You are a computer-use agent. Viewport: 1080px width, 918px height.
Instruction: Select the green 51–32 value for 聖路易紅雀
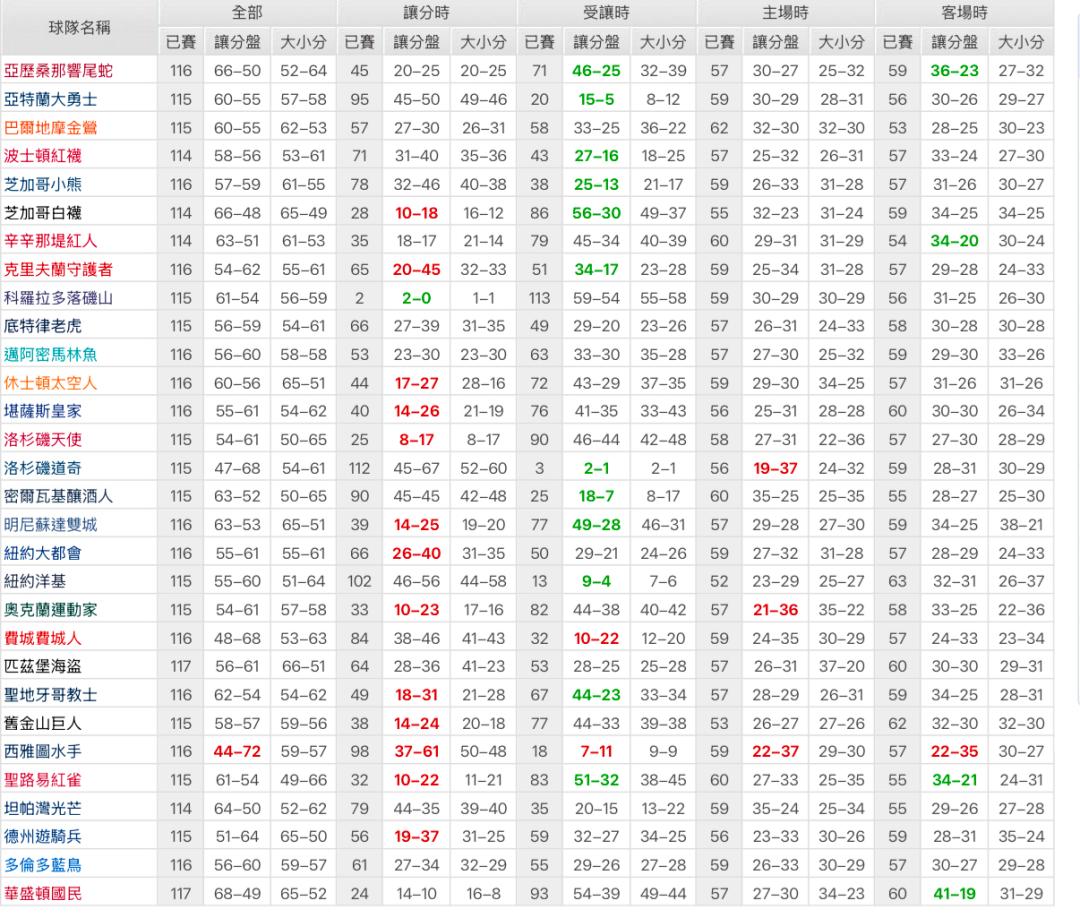pos(596,780)
